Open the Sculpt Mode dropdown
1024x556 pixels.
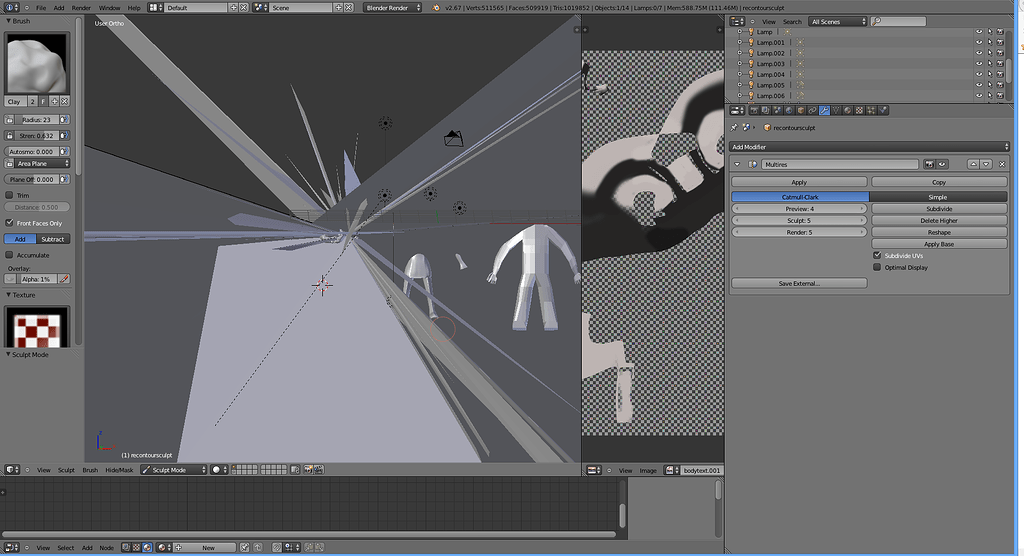point(174,470)
